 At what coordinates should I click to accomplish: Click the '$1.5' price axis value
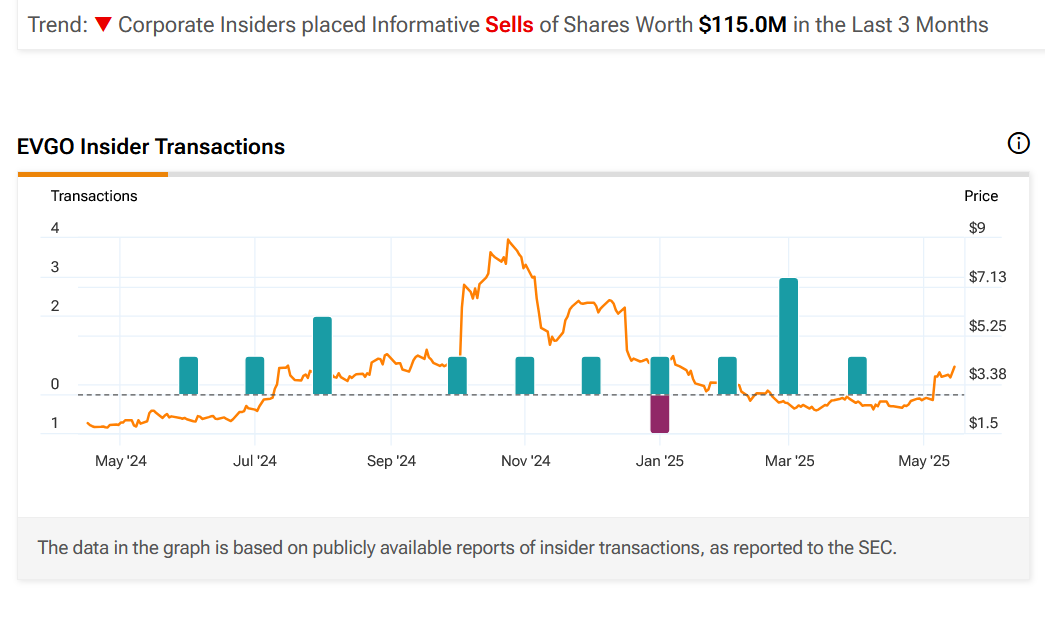984,423
